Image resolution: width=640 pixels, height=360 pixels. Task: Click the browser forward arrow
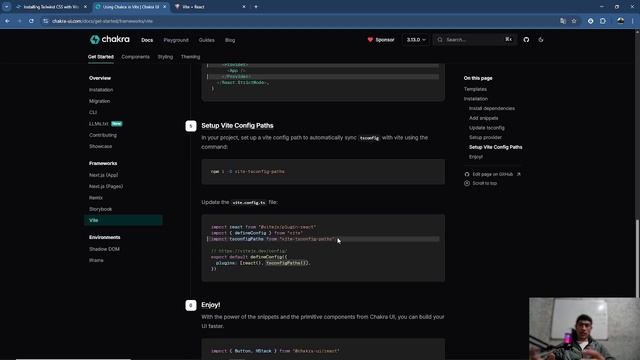coord(19,21)
